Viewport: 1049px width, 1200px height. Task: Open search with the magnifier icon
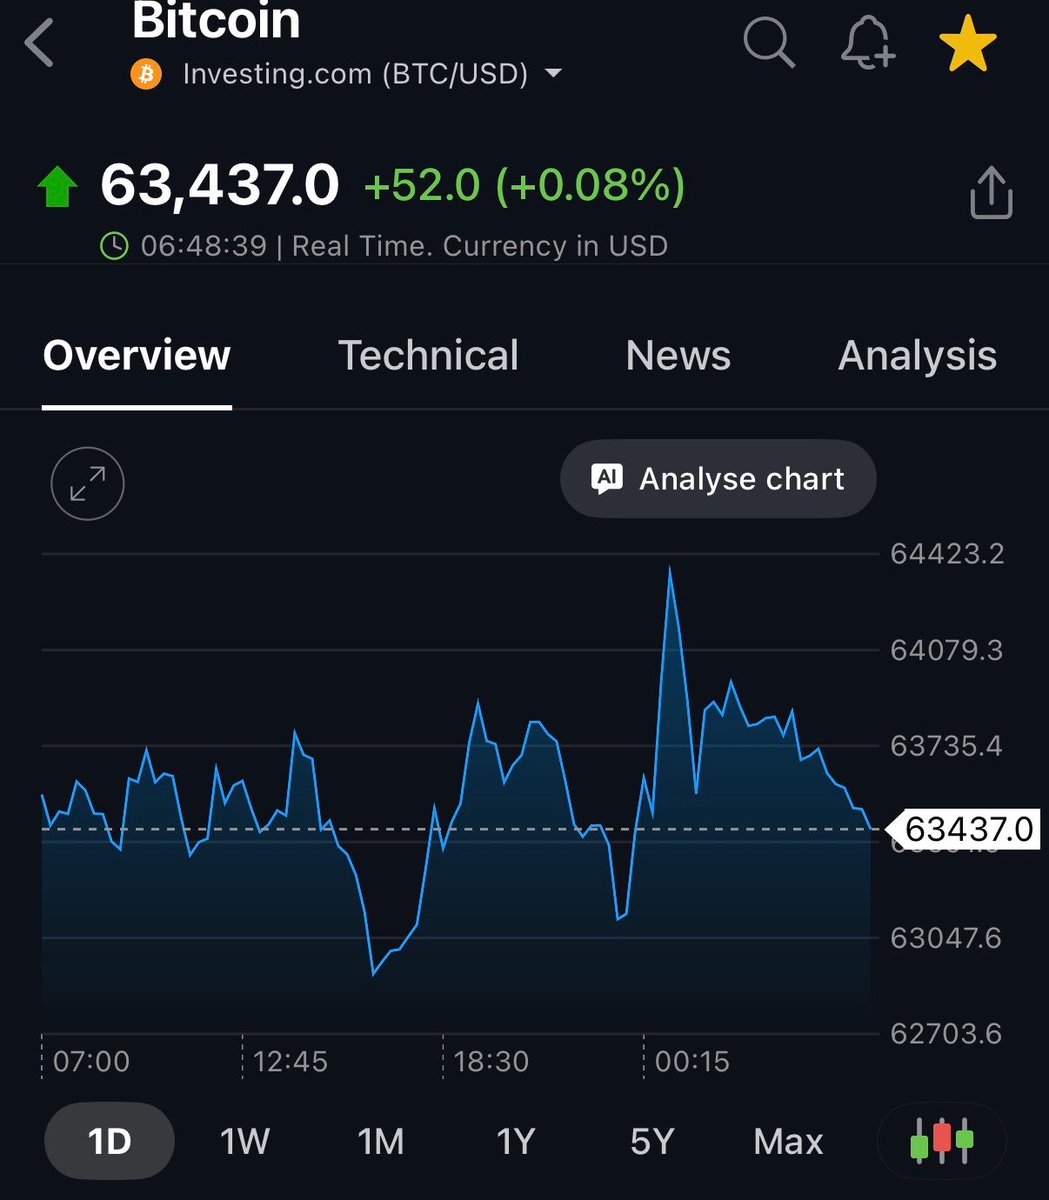769,44
